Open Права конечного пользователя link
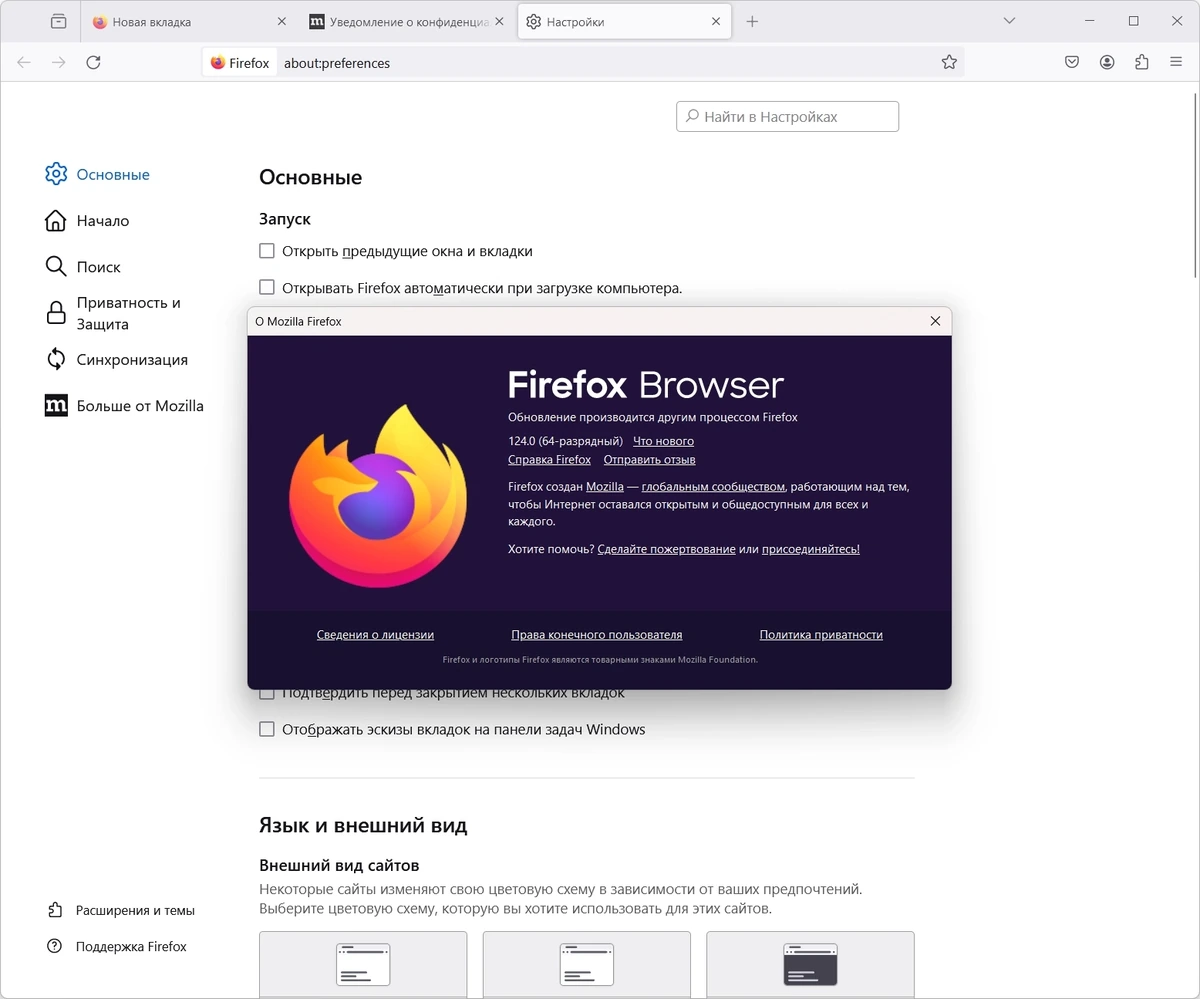Screen dimensions: 1200x999 coord(597,635)
